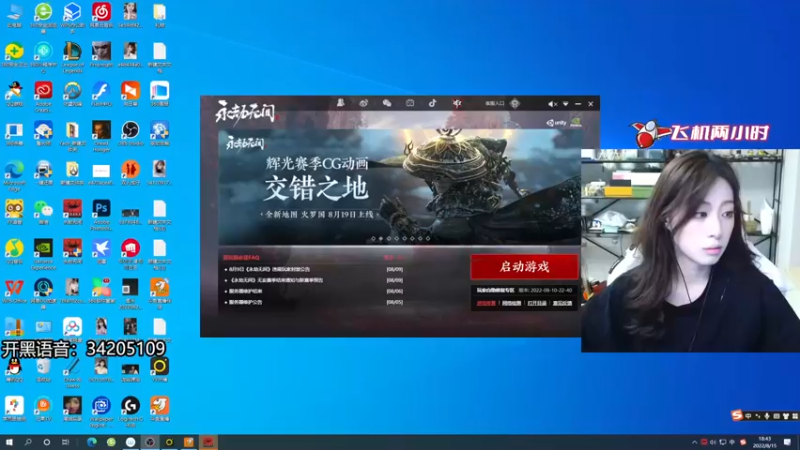Select the last banner carousel dot
The image size is (800, 450).
428,238
